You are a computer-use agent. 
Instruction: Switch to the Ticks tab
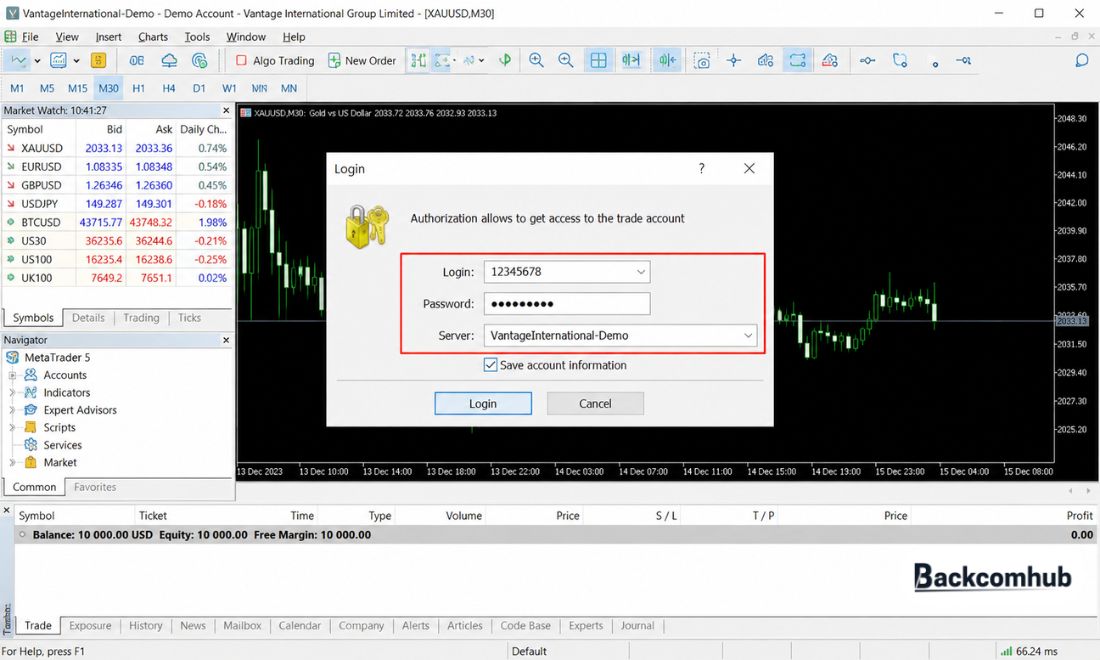189,318
